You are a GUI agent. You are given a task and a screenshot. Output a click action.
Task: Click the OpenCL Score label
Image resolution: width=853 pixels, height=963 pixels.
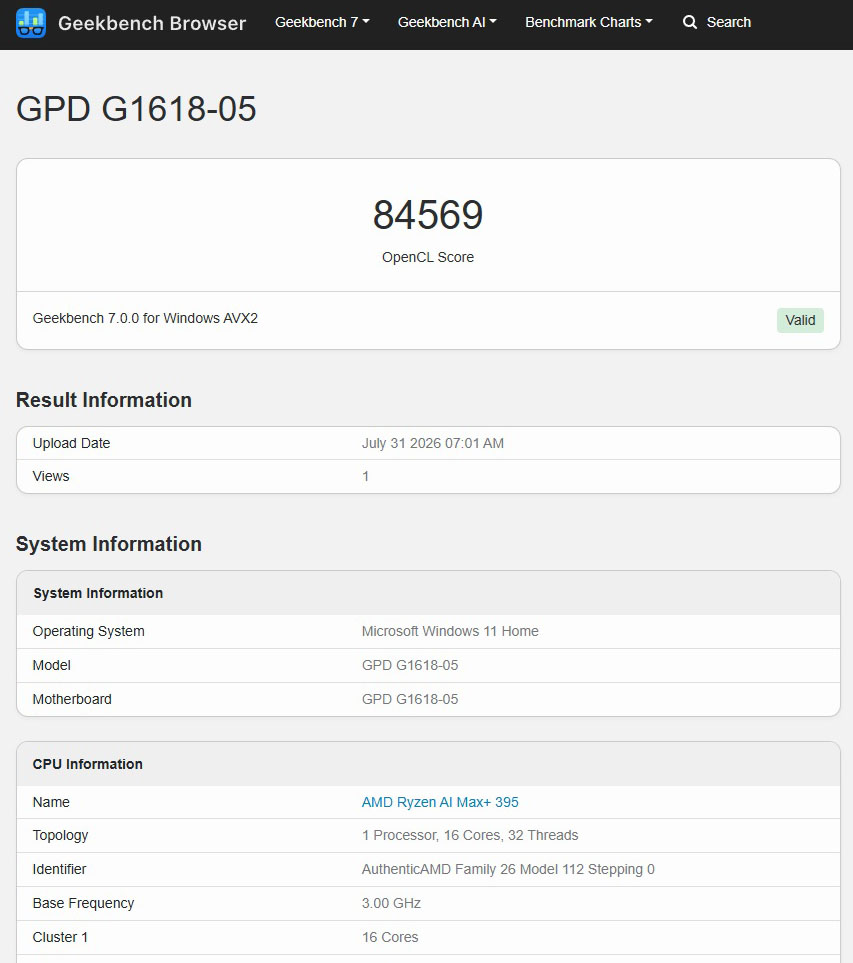(x=428, y=257)
